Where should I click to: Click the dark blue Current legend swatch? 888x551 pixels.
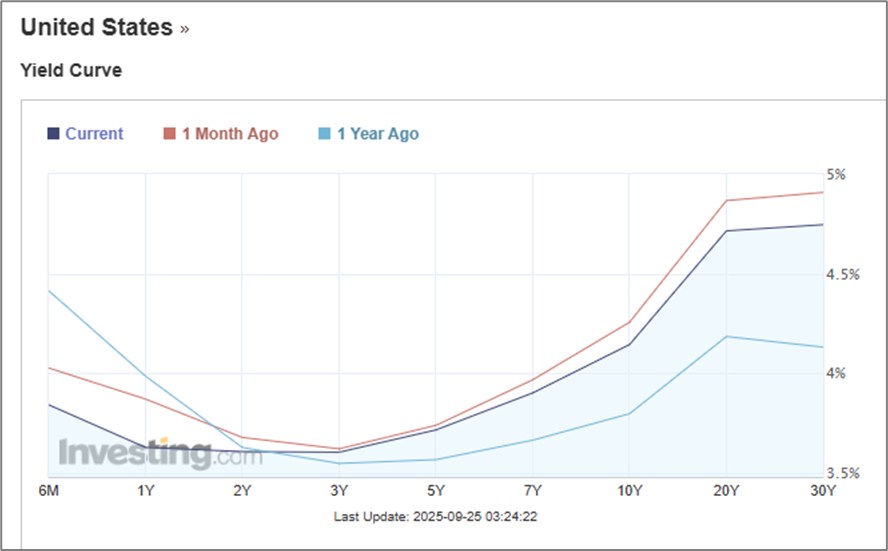click(x=53, y=134)
